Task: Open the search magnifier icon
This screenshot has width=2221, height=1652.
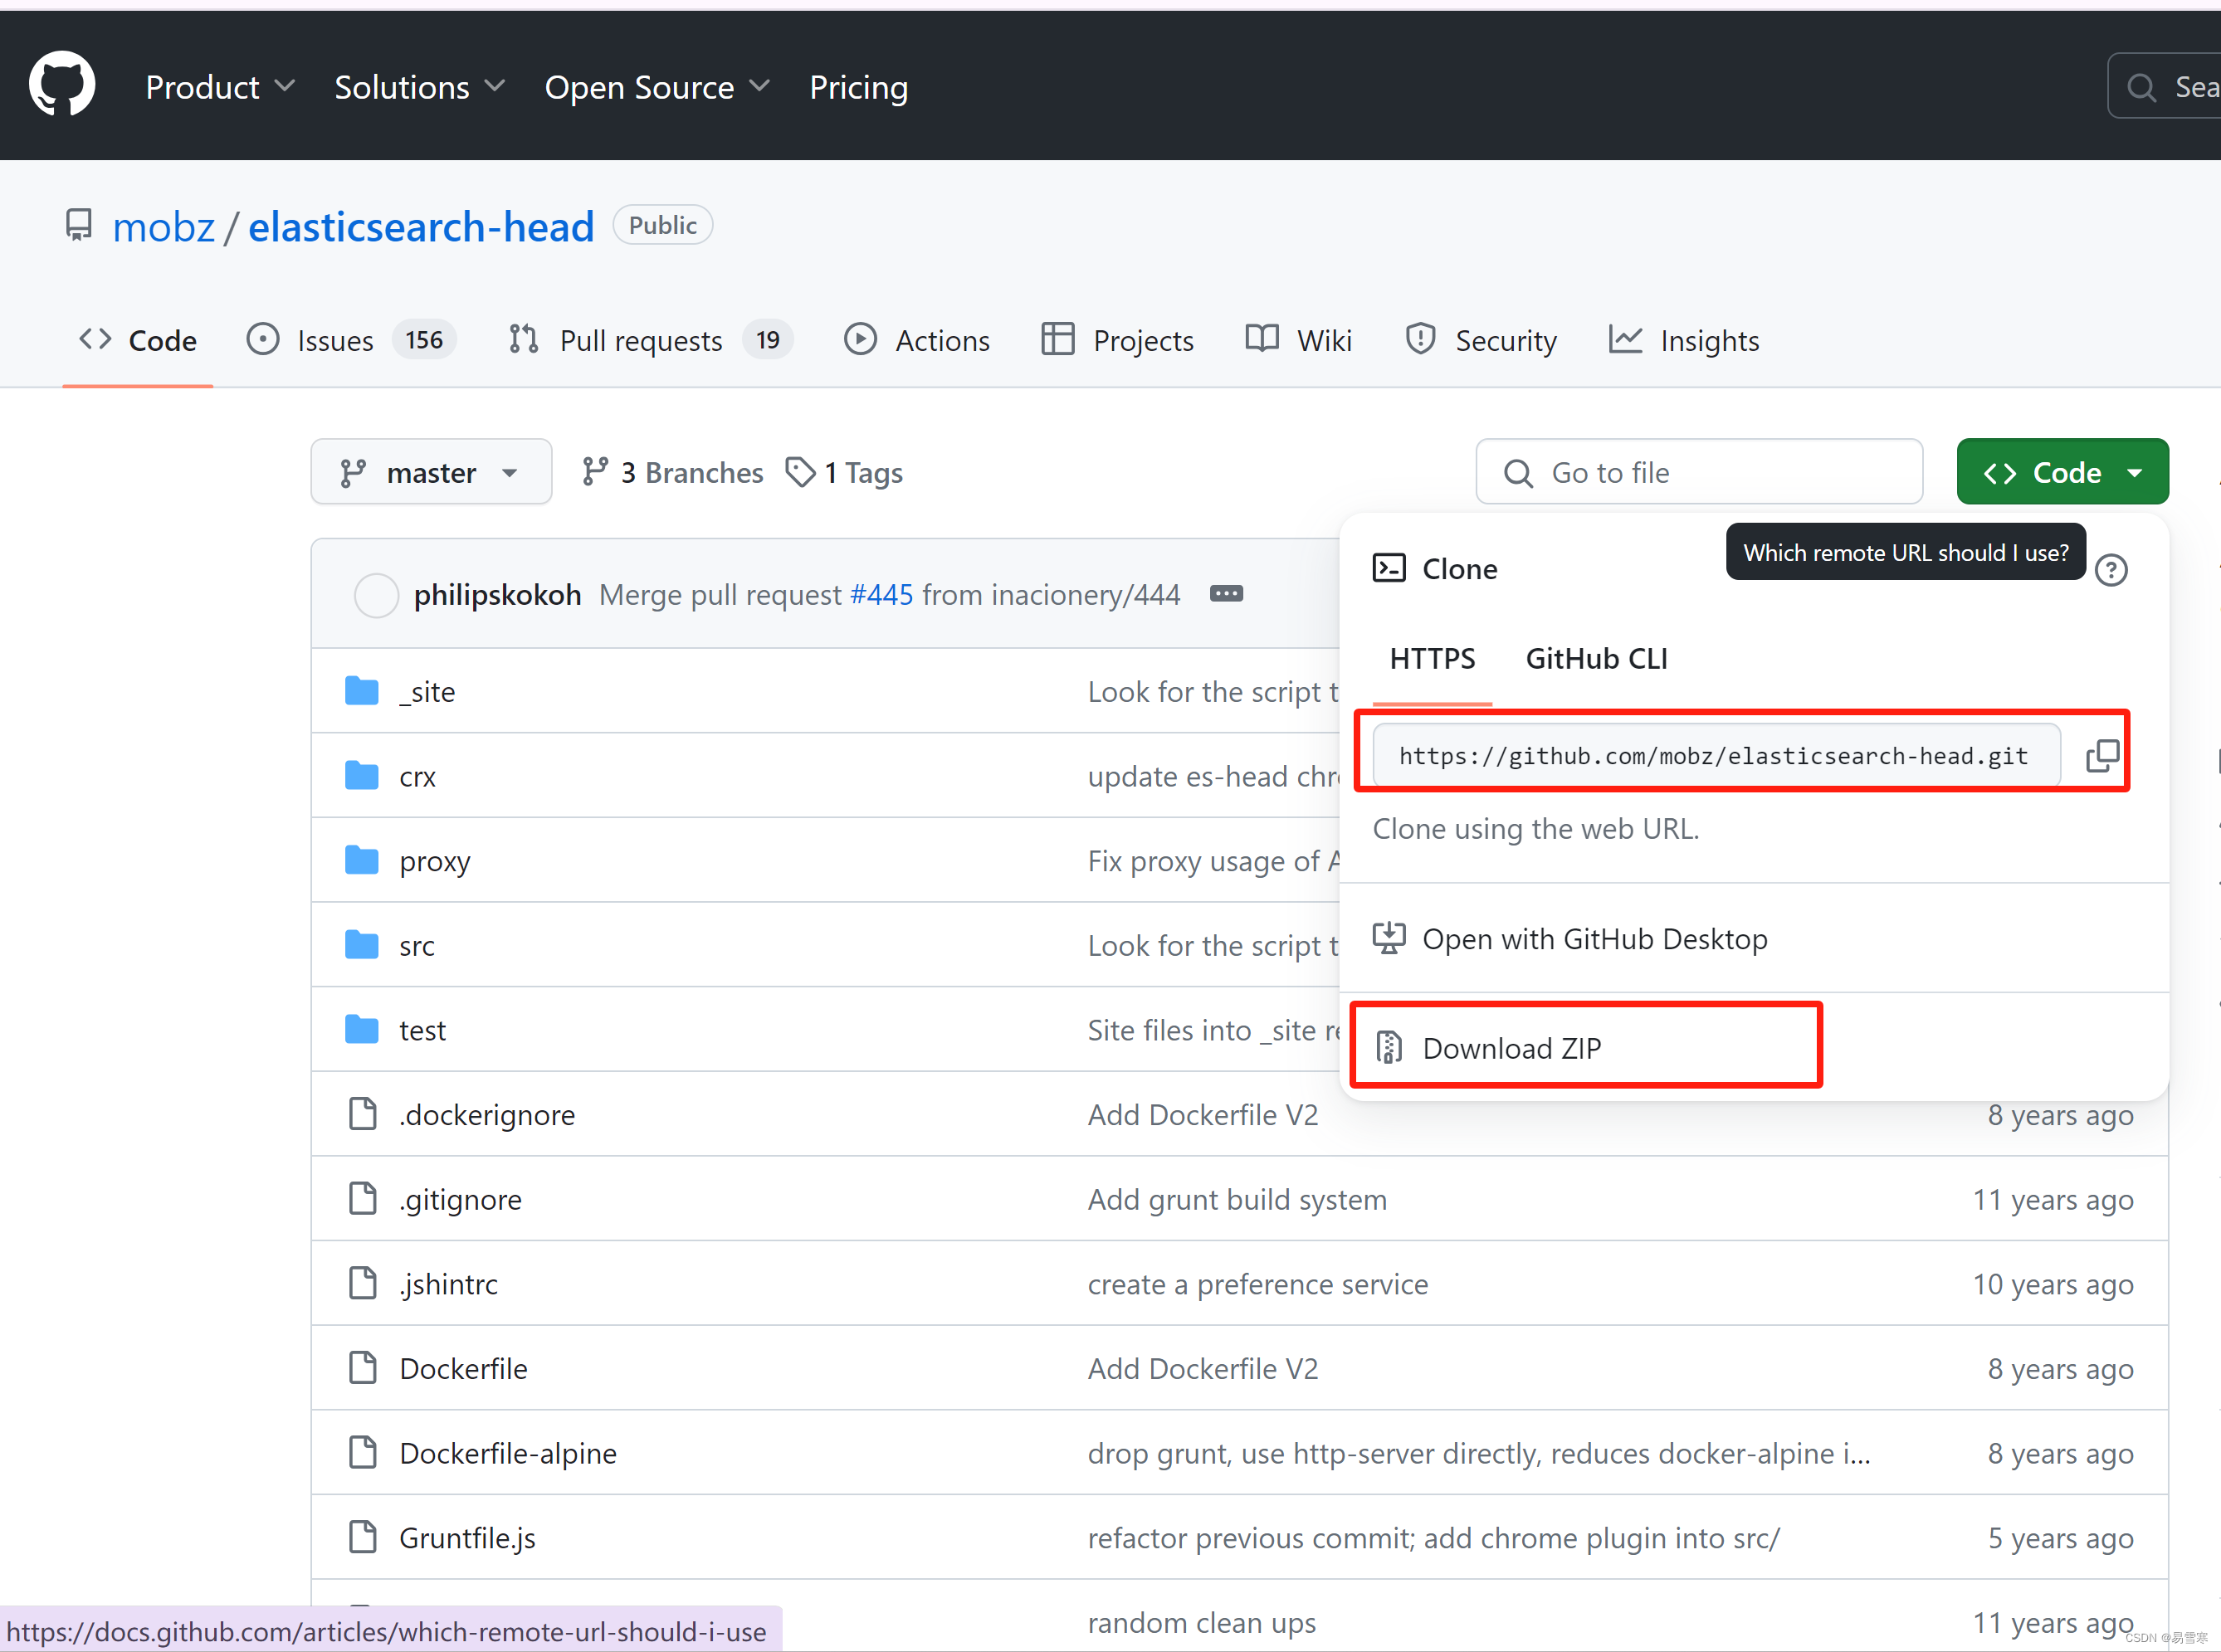Action: coord(2140,87)
